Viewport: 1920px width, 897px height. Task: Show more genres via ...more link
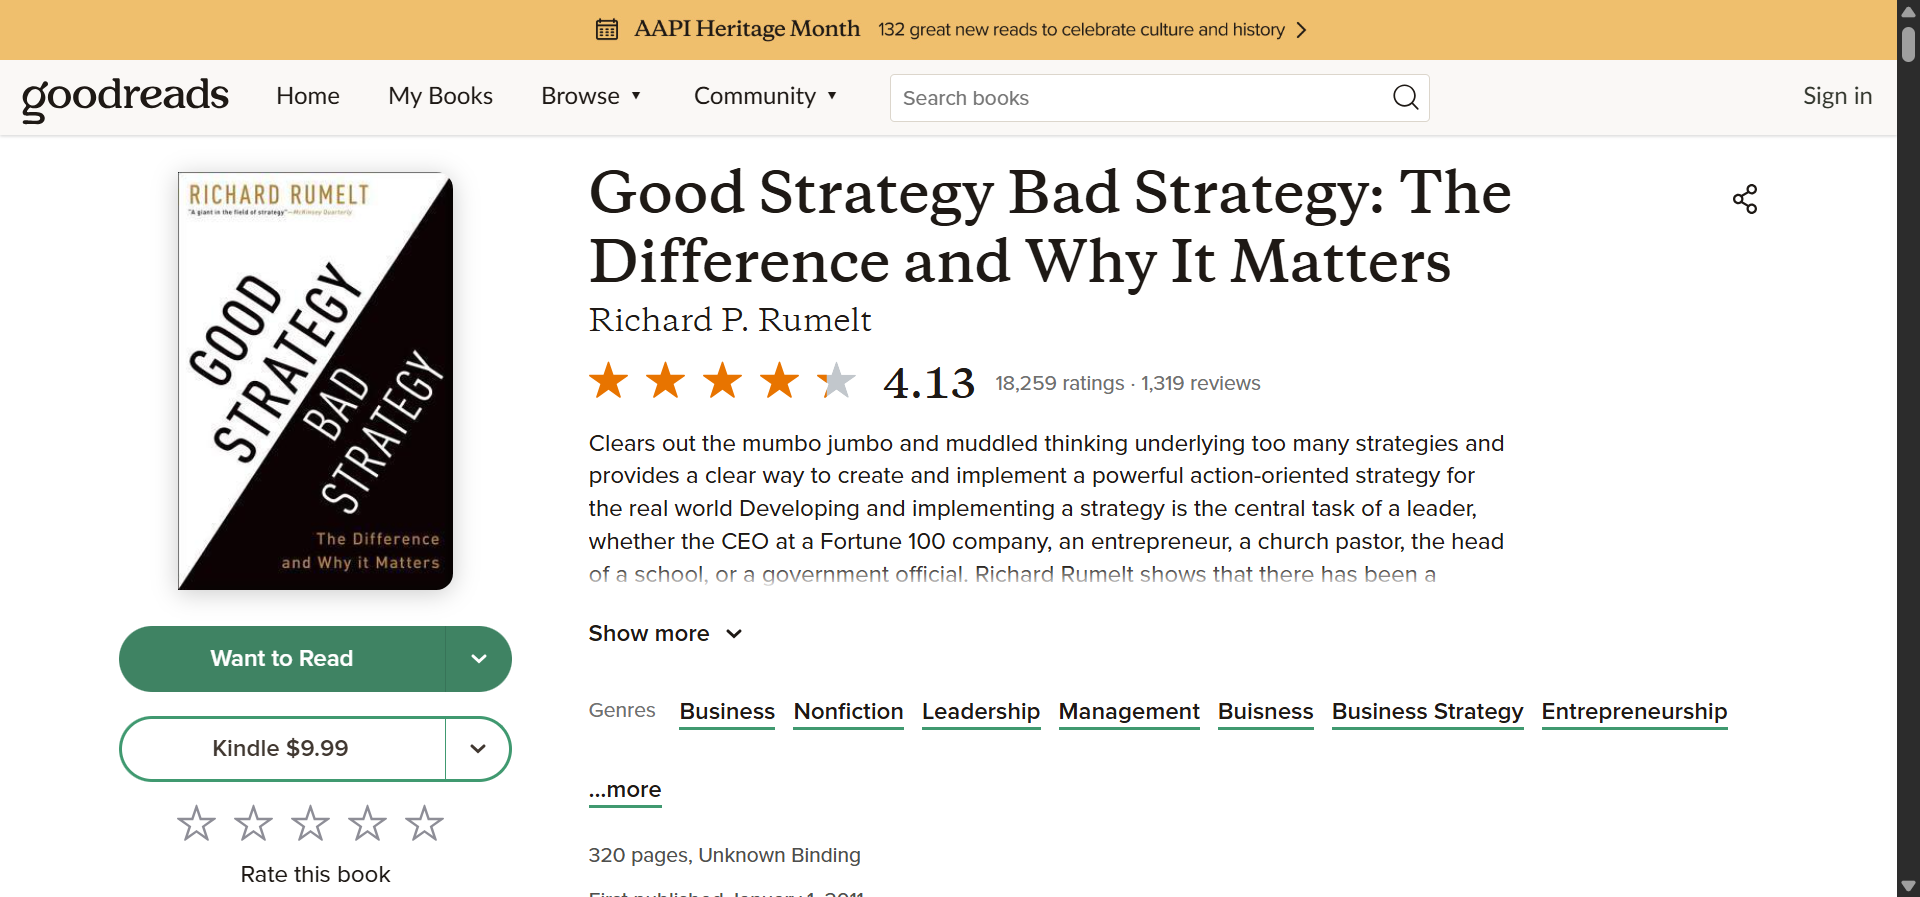point(625,790)
